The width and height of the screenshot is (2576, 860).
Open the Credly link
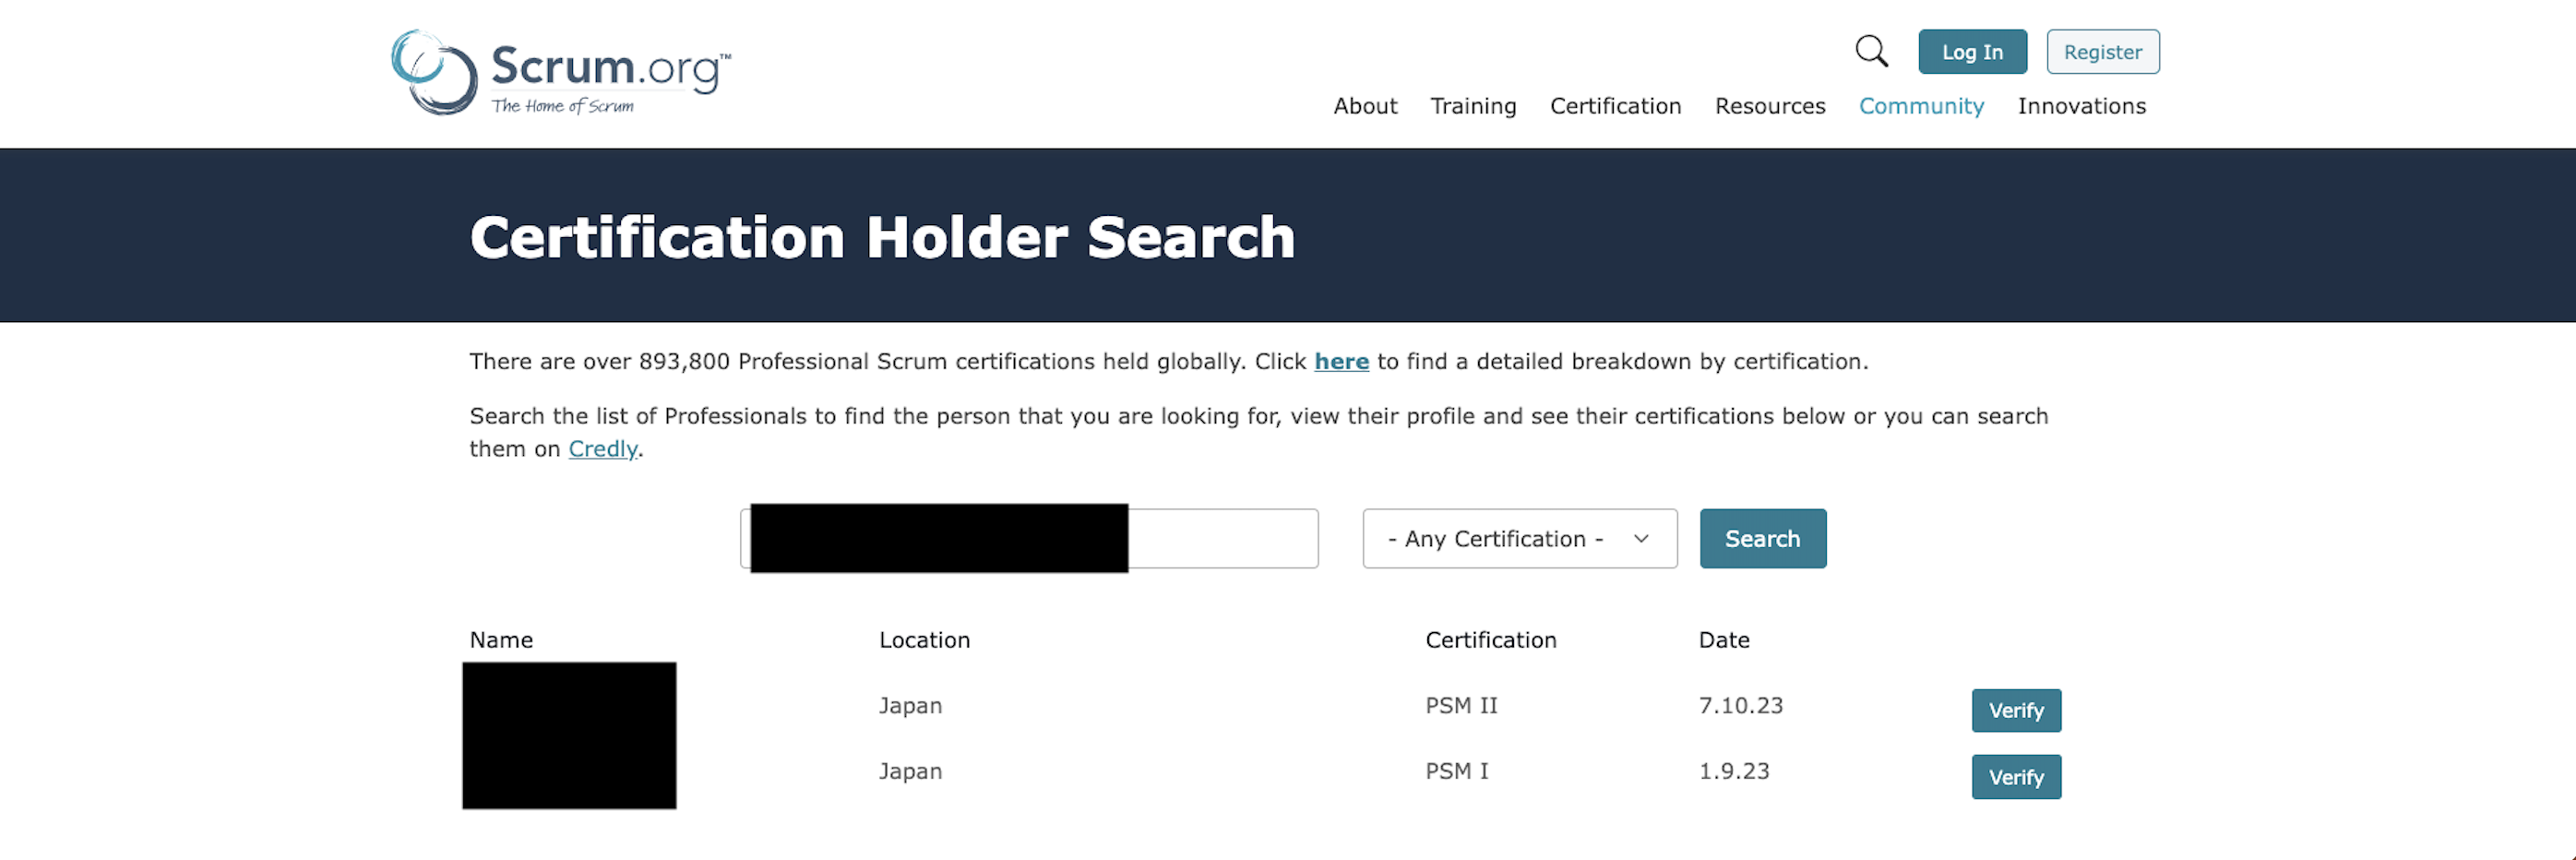click(602, 449)
